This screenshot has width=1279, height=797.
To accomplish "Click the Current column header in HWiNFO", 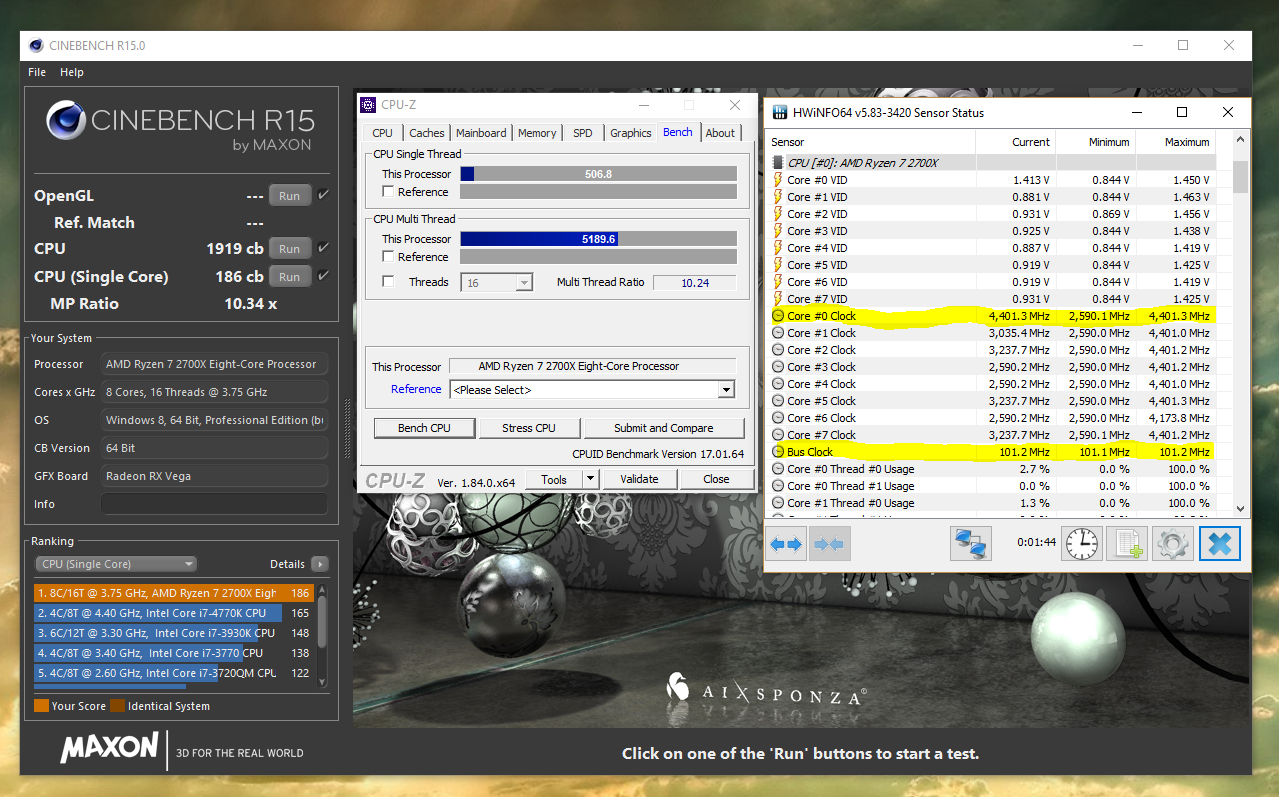I will 1030,142.
